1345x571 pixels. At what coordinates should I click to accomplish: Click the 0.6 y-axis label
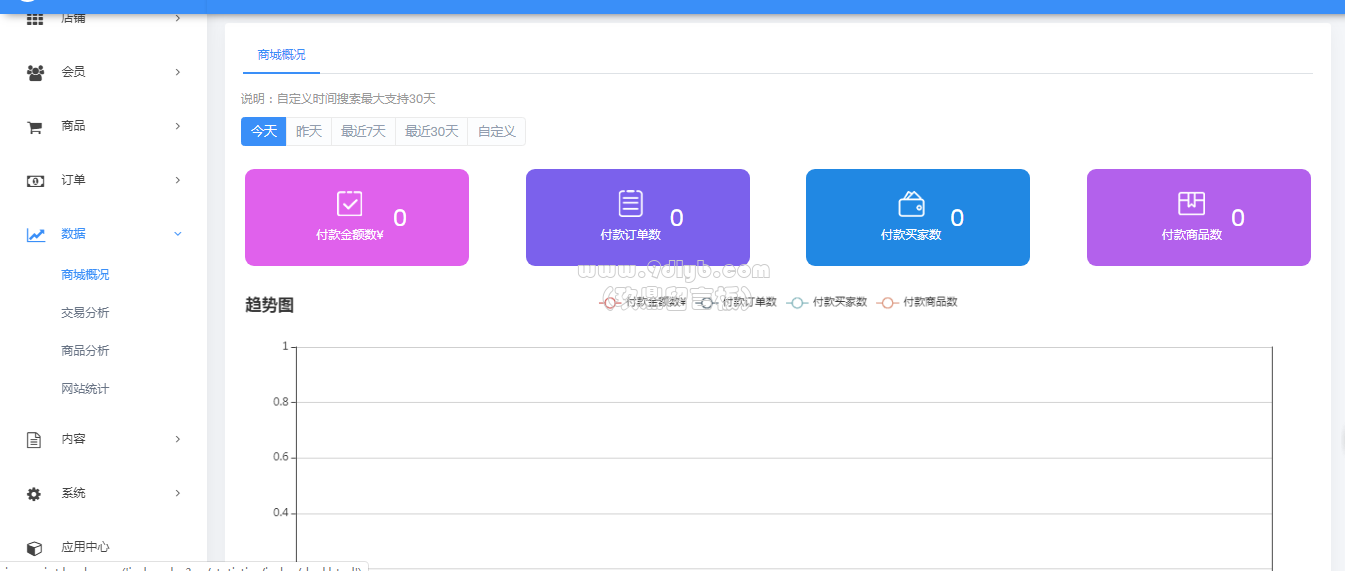coord(280,457)
